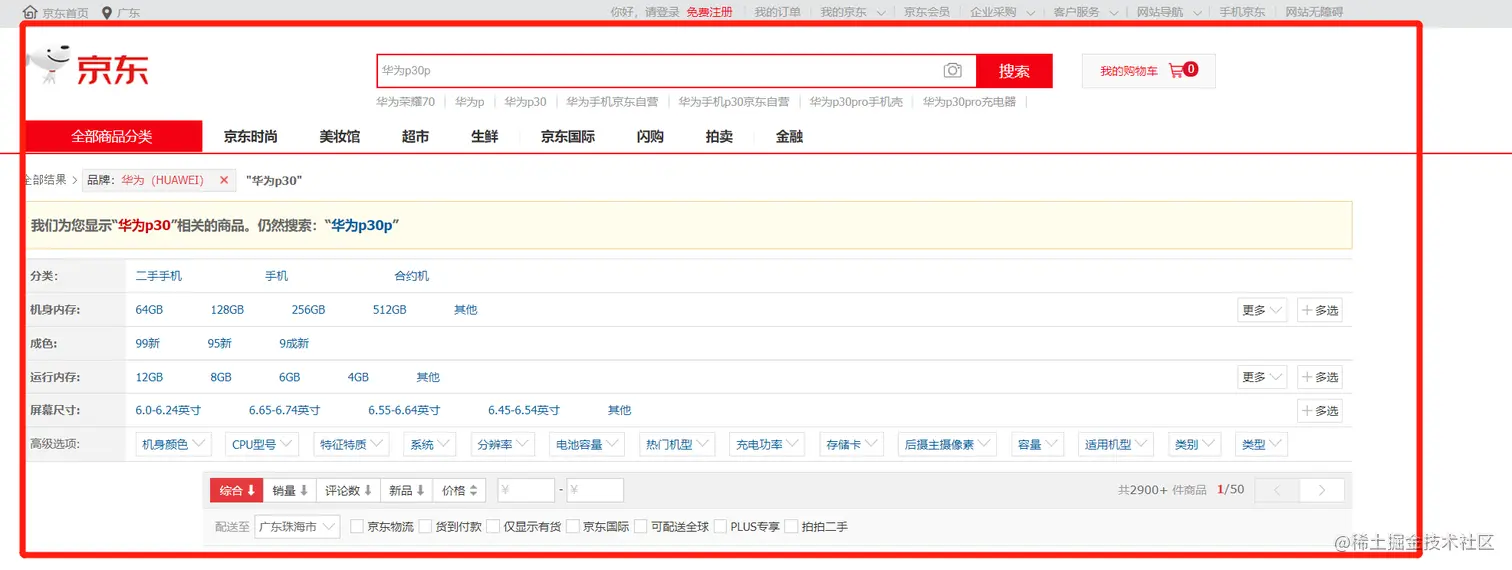
Task: Go to the next results page arrow
Action: (x=1322, y=490)
